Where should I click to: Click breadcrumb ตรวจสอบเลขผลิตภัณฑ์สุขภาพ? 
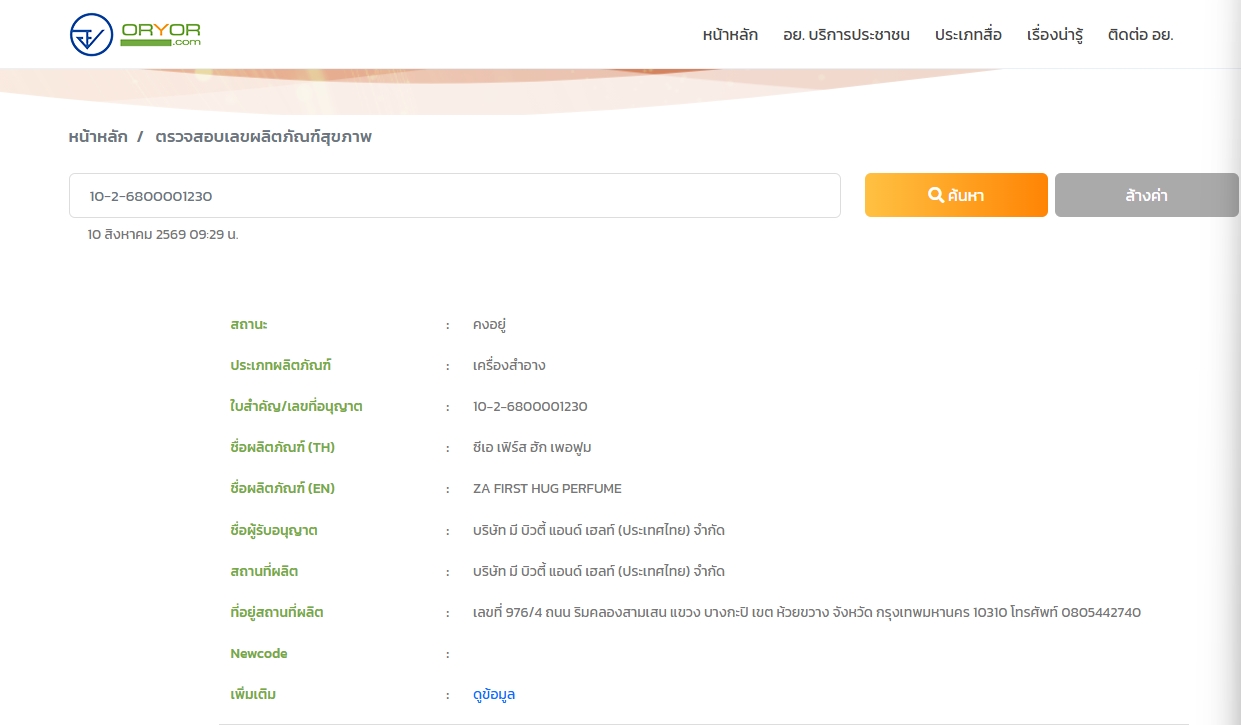coord(263,137)
